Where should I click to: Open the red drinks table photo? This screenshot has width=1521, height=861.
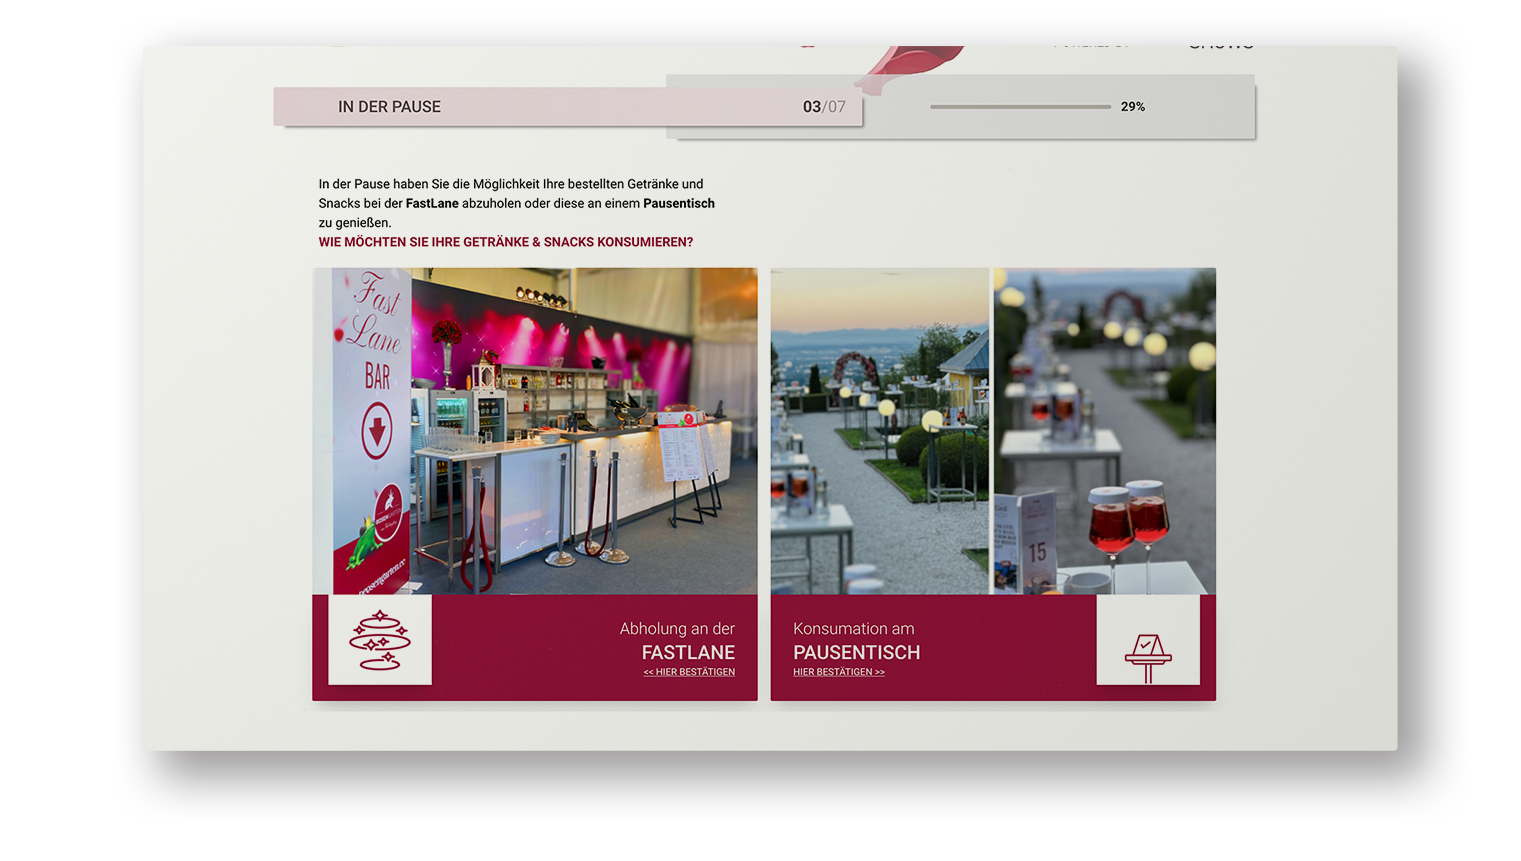(x=1105, y=431)
